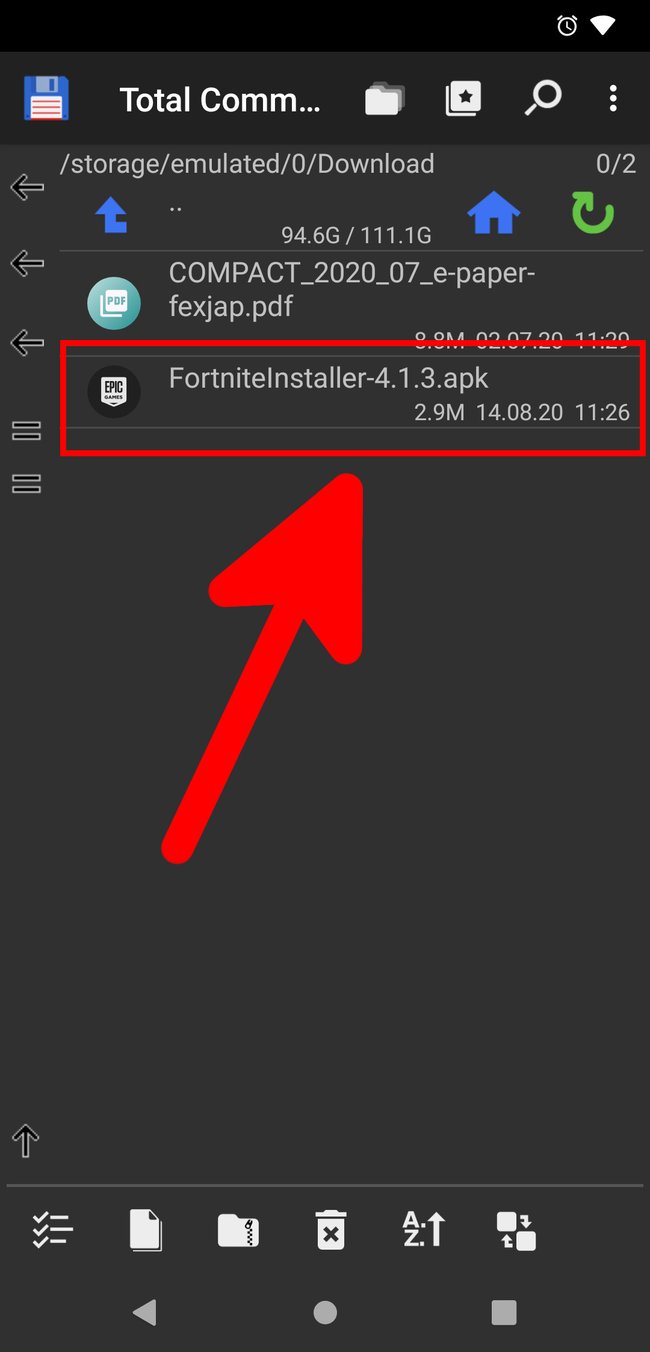The width and height of the screenshot is (650, 1352).
Task: Tap the green refresh icon
Action: click(593, 213)
